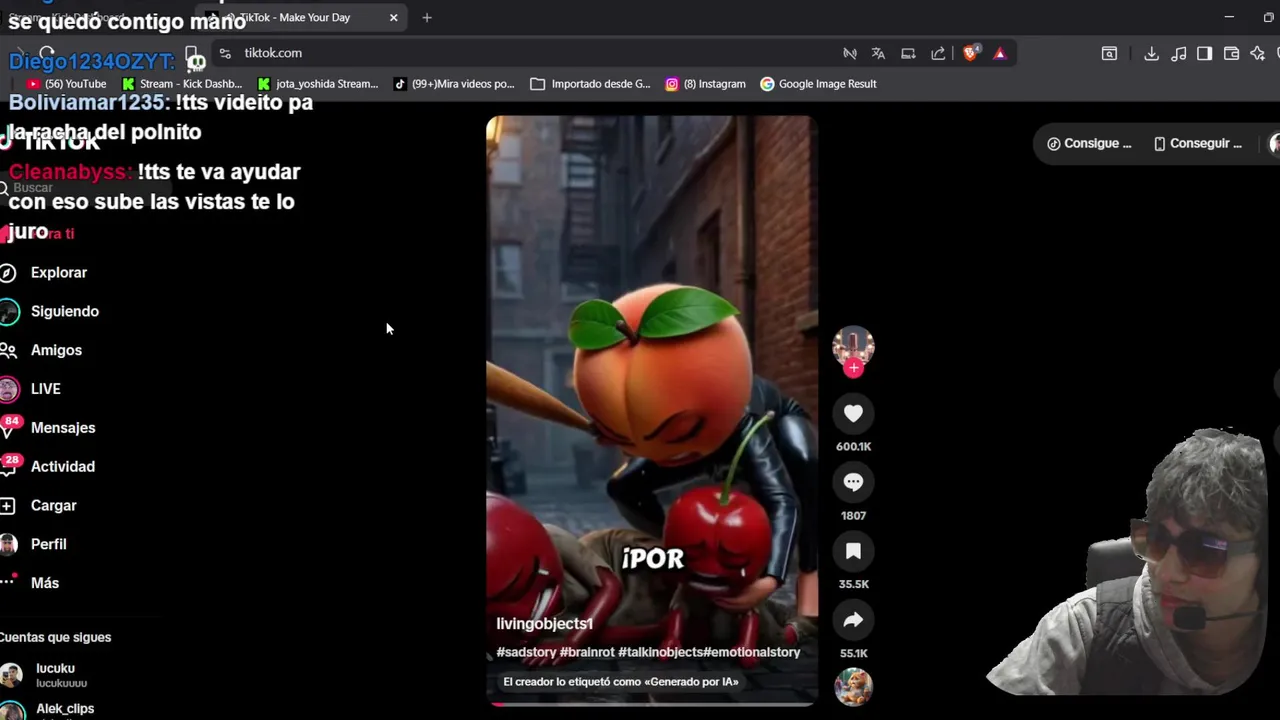The image size is (1280, 720).
Task: Seek on the video progress bar
Action: pyautogui.click(x=652, y=704)
